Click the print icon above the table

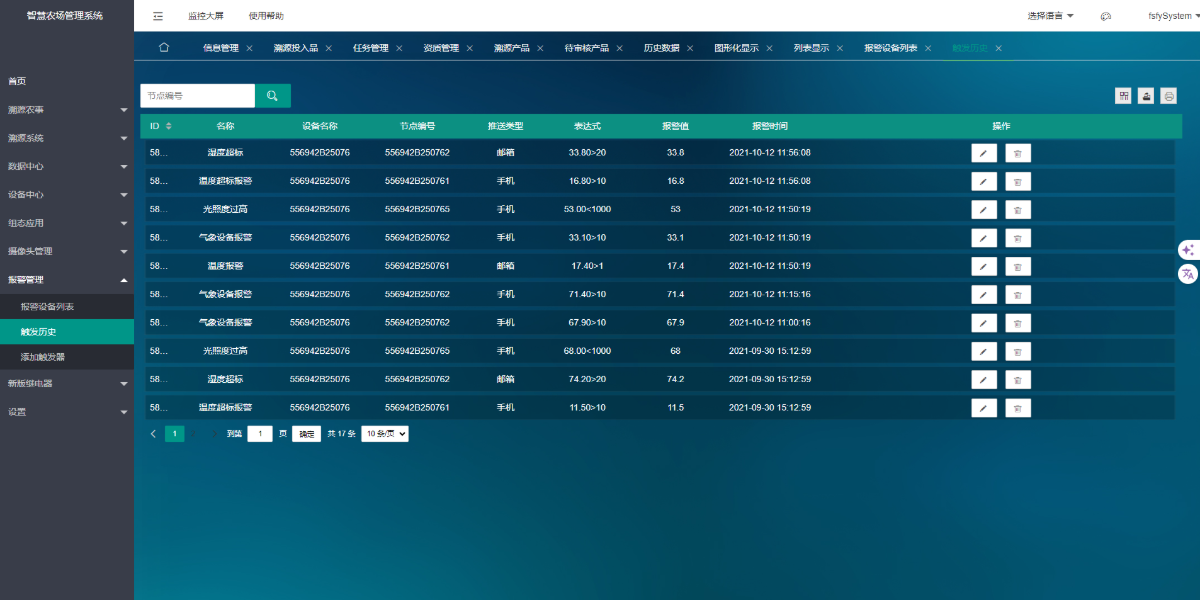tap(1168, 96)
